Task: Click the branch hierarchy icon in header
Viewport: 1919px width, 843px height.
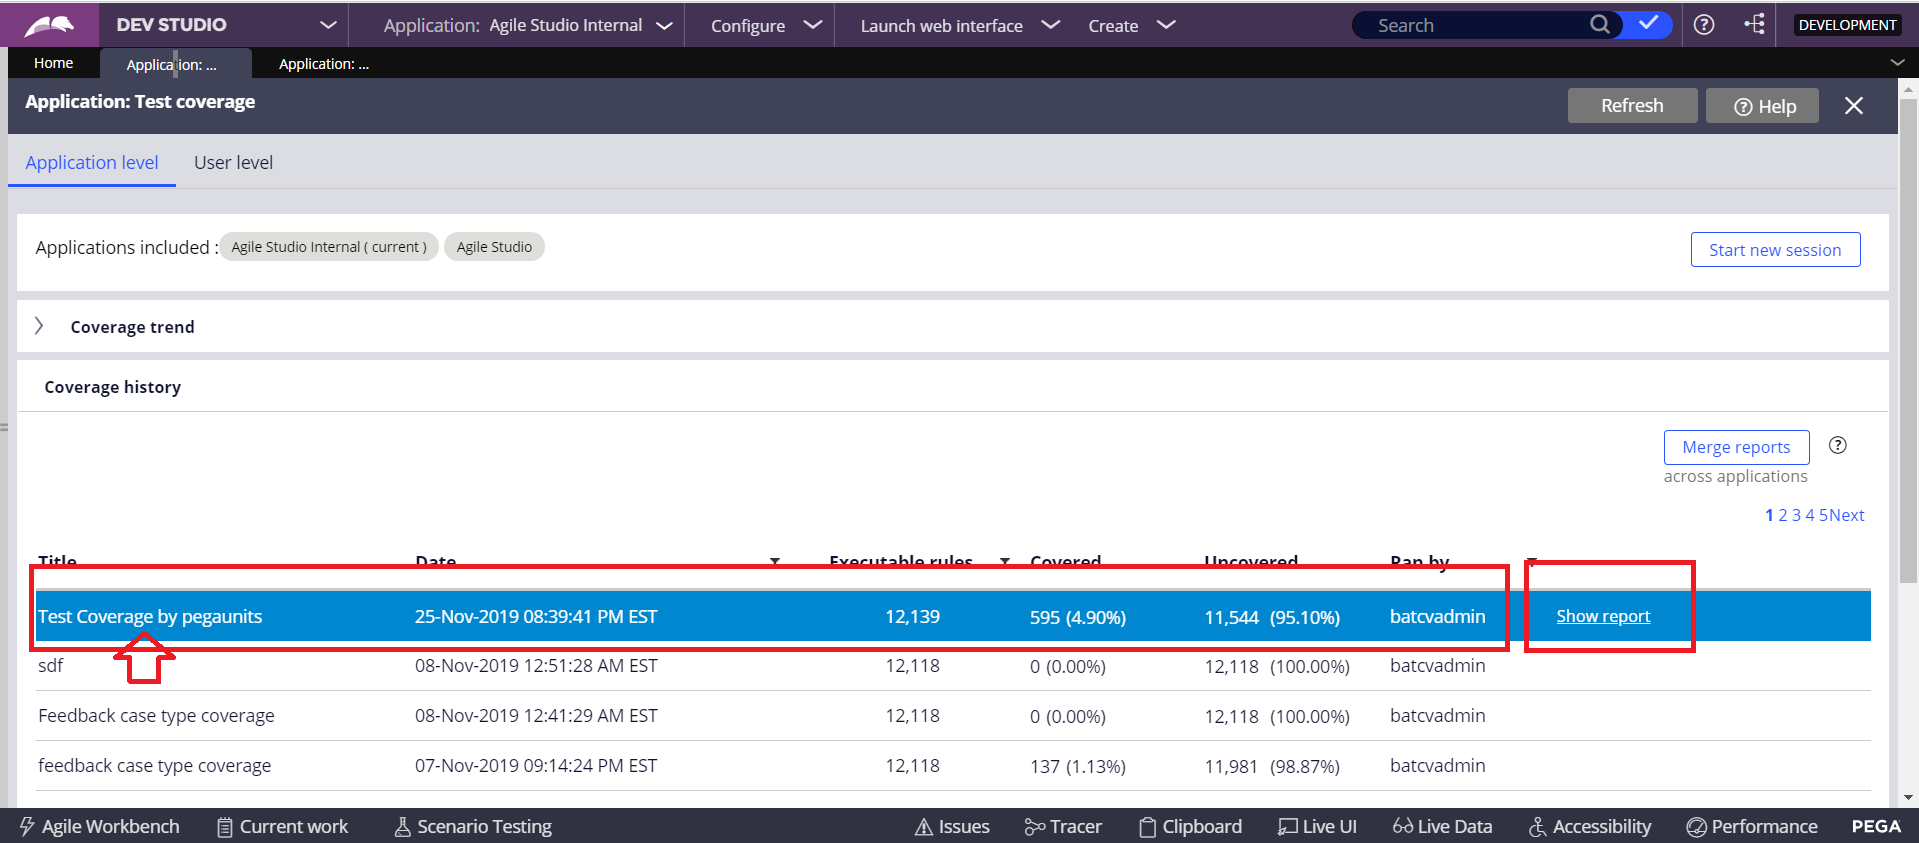Action: 1755,24
